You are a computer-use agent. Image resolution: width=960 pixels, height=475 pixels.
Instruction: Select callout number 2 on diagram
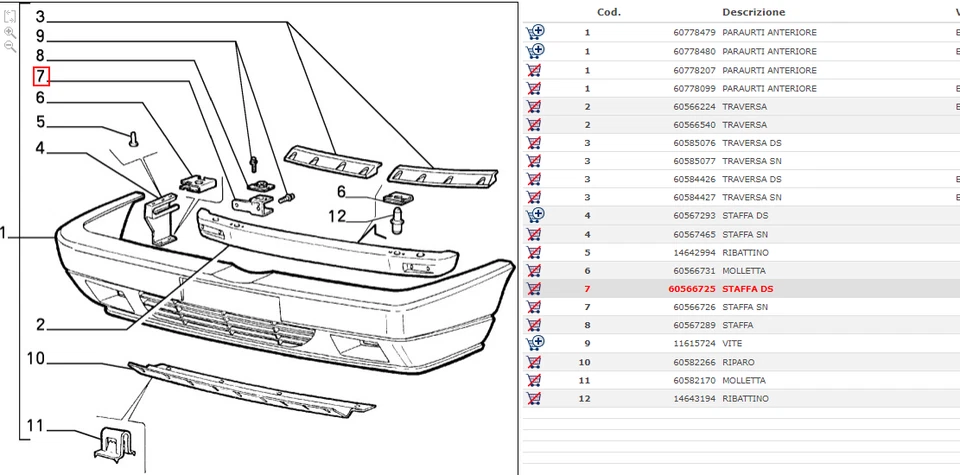pyautogui.click(x=40, y=324)
